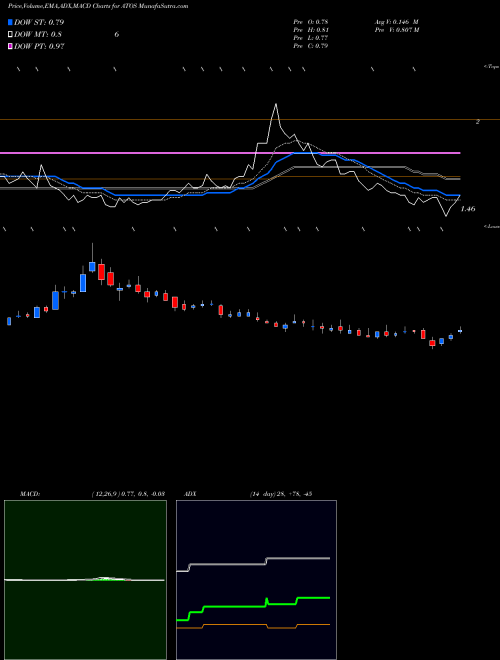Click the 'Pre L: 0.77' low value
Viewport: 500px width, 660px height.
311,38
